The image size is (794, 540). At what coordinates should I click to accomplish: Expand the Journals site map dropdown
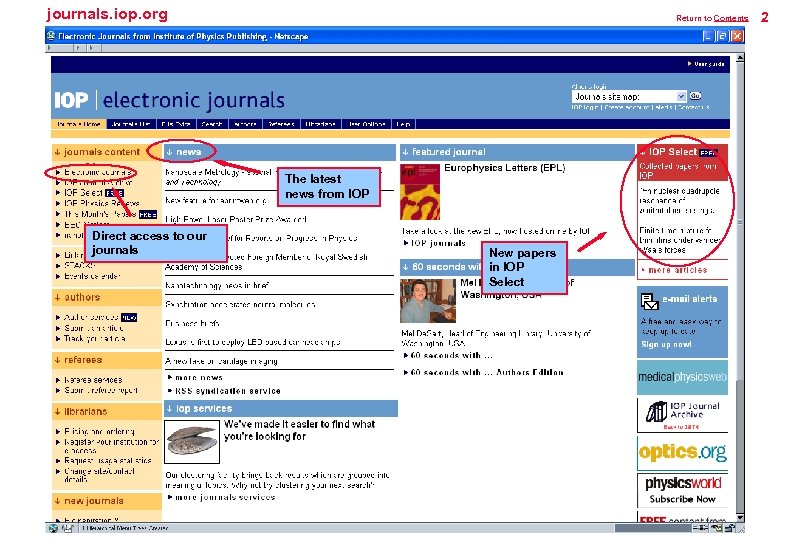pyautogui.click(x=681, y=96)
